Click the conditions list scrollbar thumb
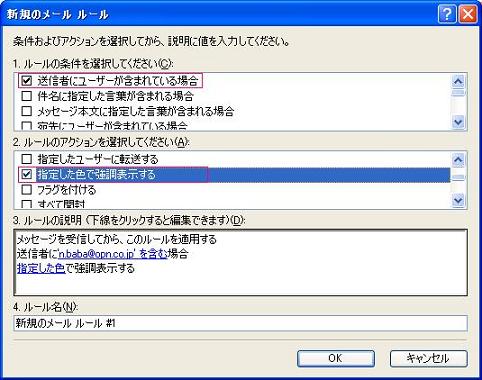 458,92
